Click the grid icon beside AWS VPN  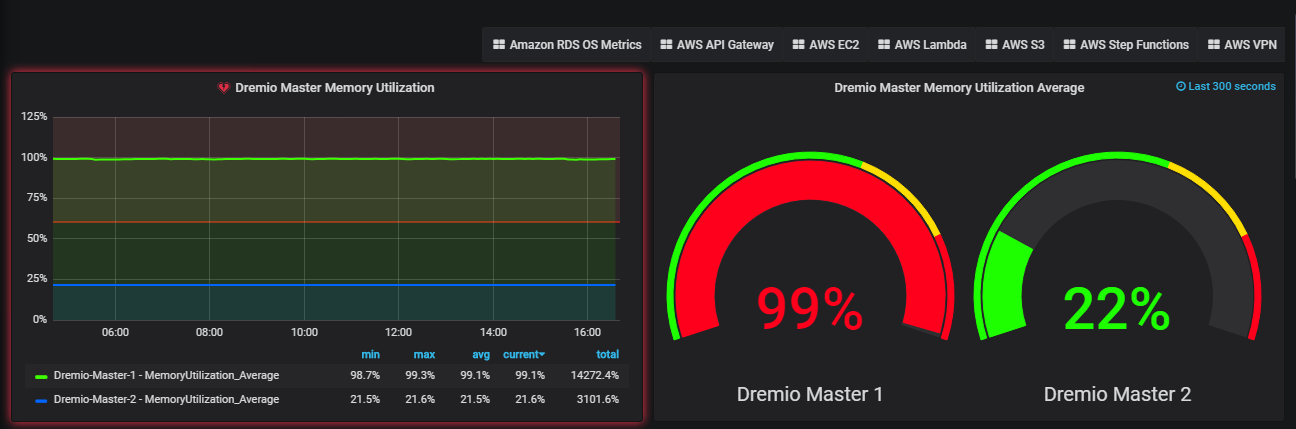tap(1214, 45)
